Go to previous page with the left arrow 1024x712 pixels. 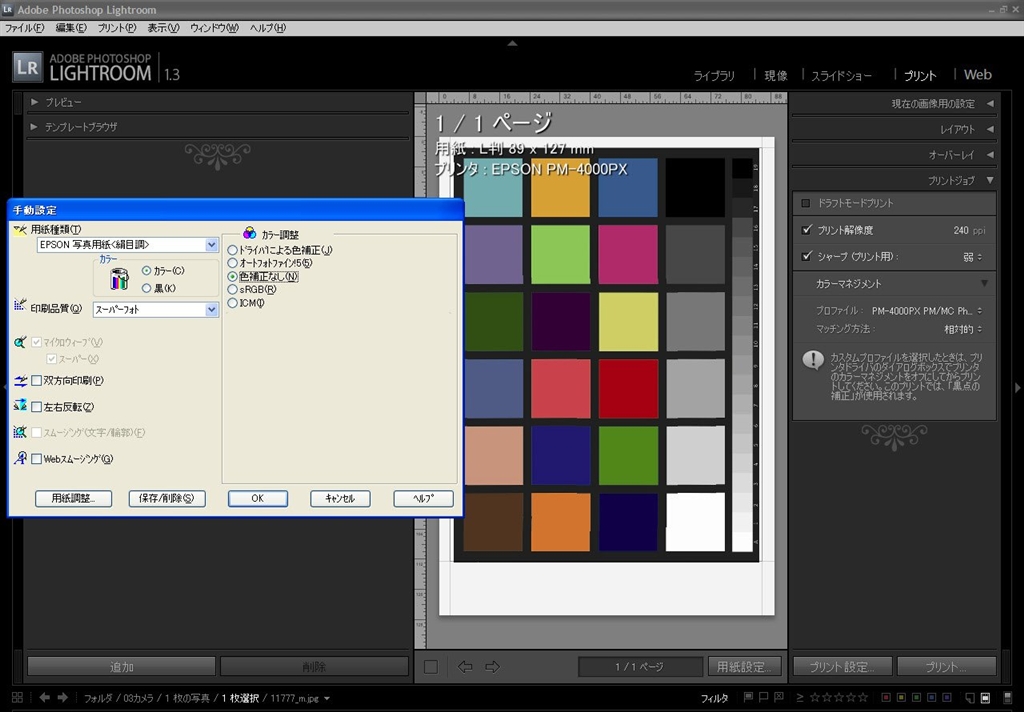pyautogui.click(x=465, y=667)
